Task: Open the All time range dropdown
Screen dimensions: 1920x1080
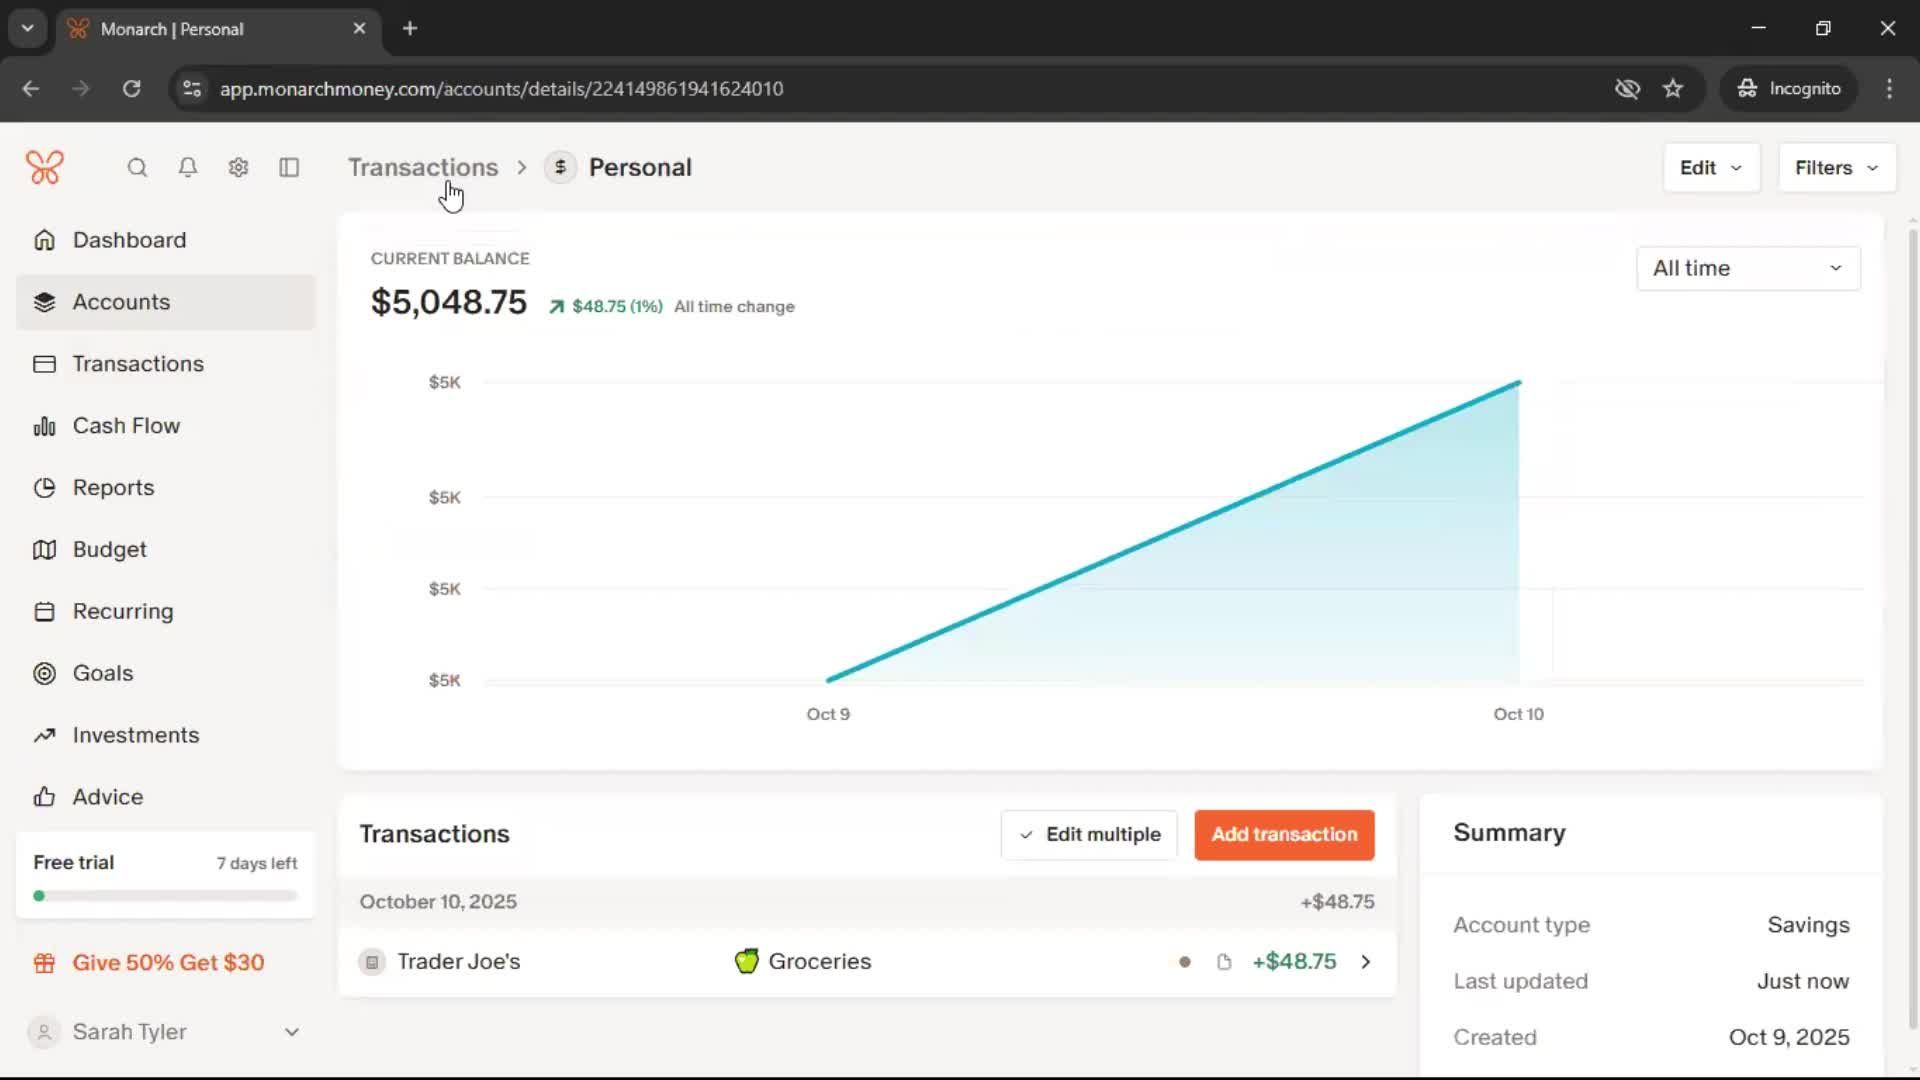Action: tap(1747, 268)
